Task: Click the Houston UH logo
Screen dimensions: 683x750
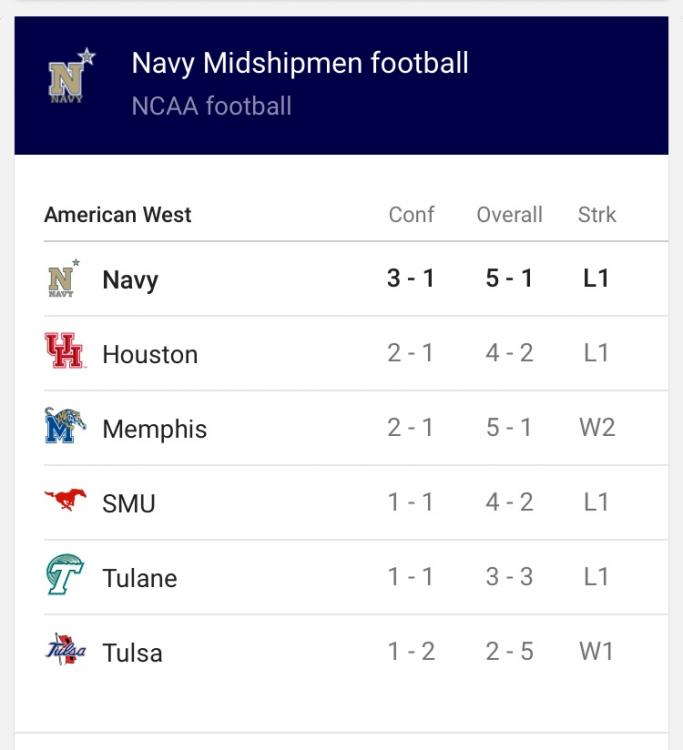Action: [x=65, y=351]
